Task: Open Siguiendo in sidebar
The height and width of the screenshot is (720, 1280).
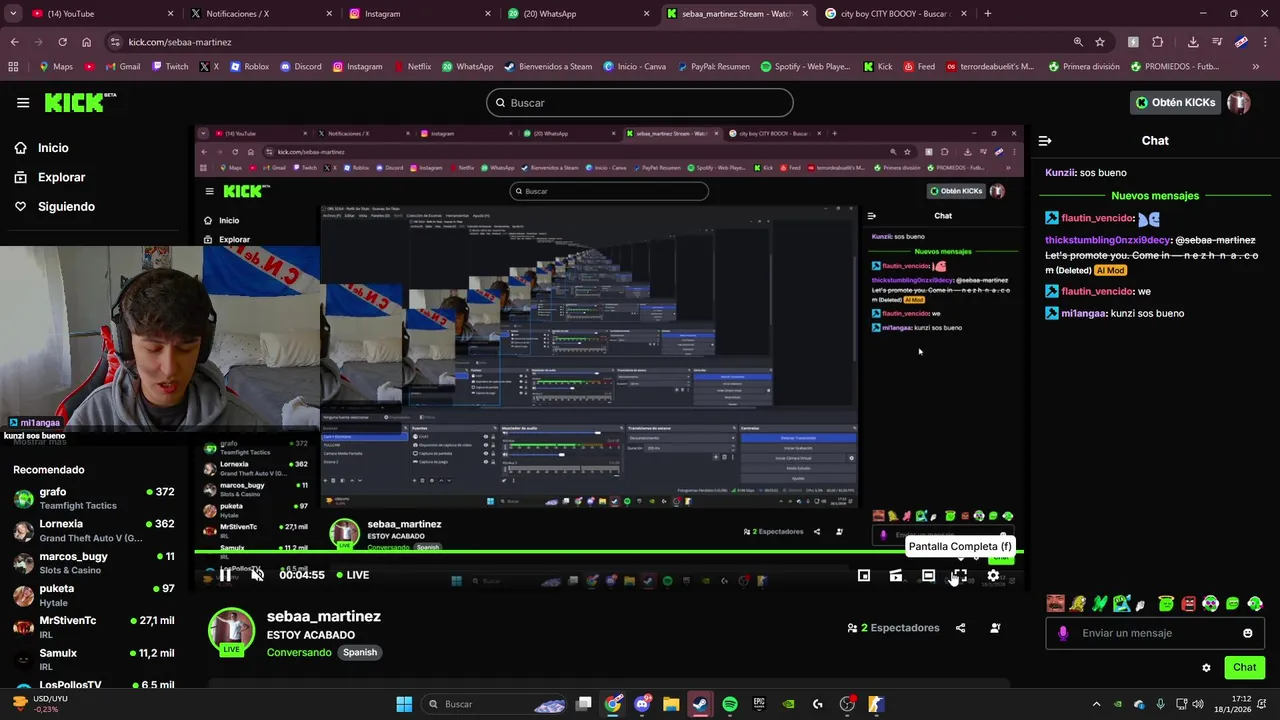Action: (x=54, y=206)
